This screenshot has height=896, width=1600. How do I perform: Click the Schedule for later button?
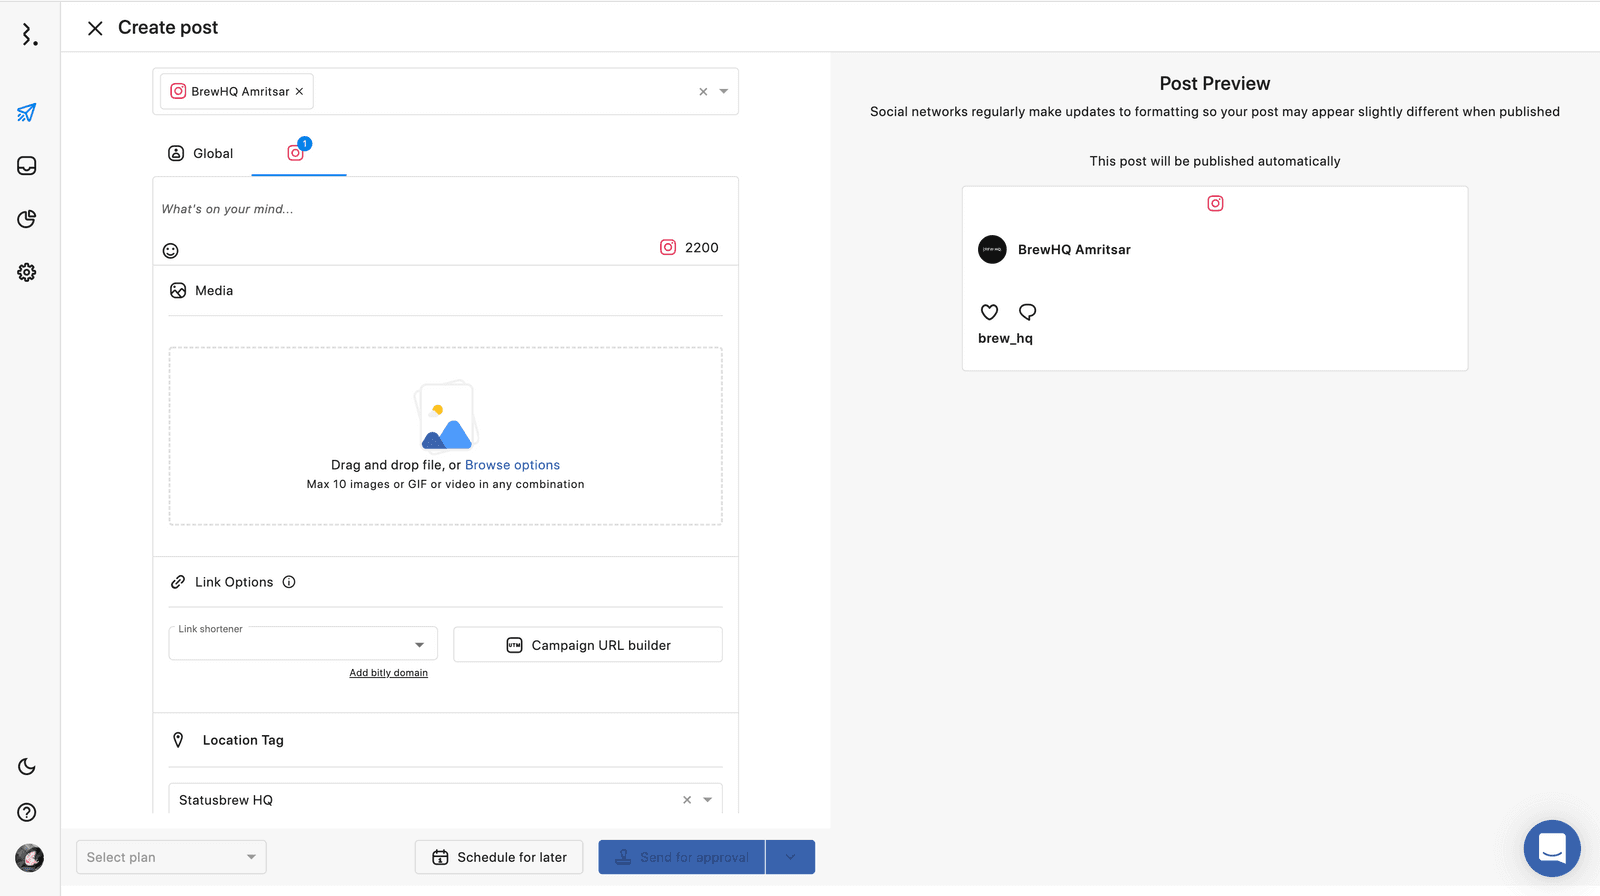[499, 857]
